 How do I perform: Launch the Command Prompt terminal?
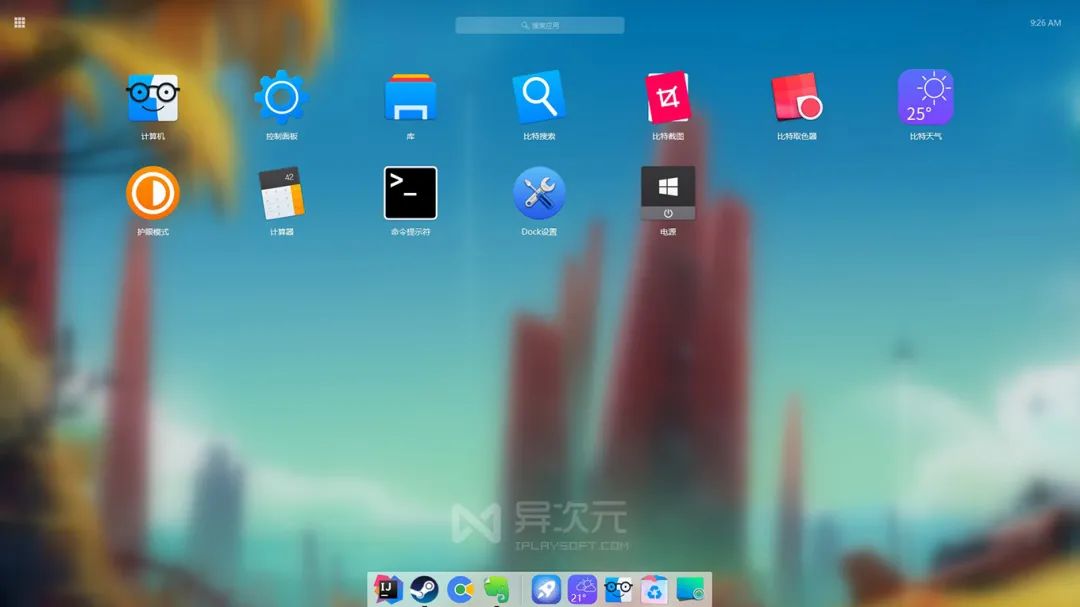(x=410, y=192)
